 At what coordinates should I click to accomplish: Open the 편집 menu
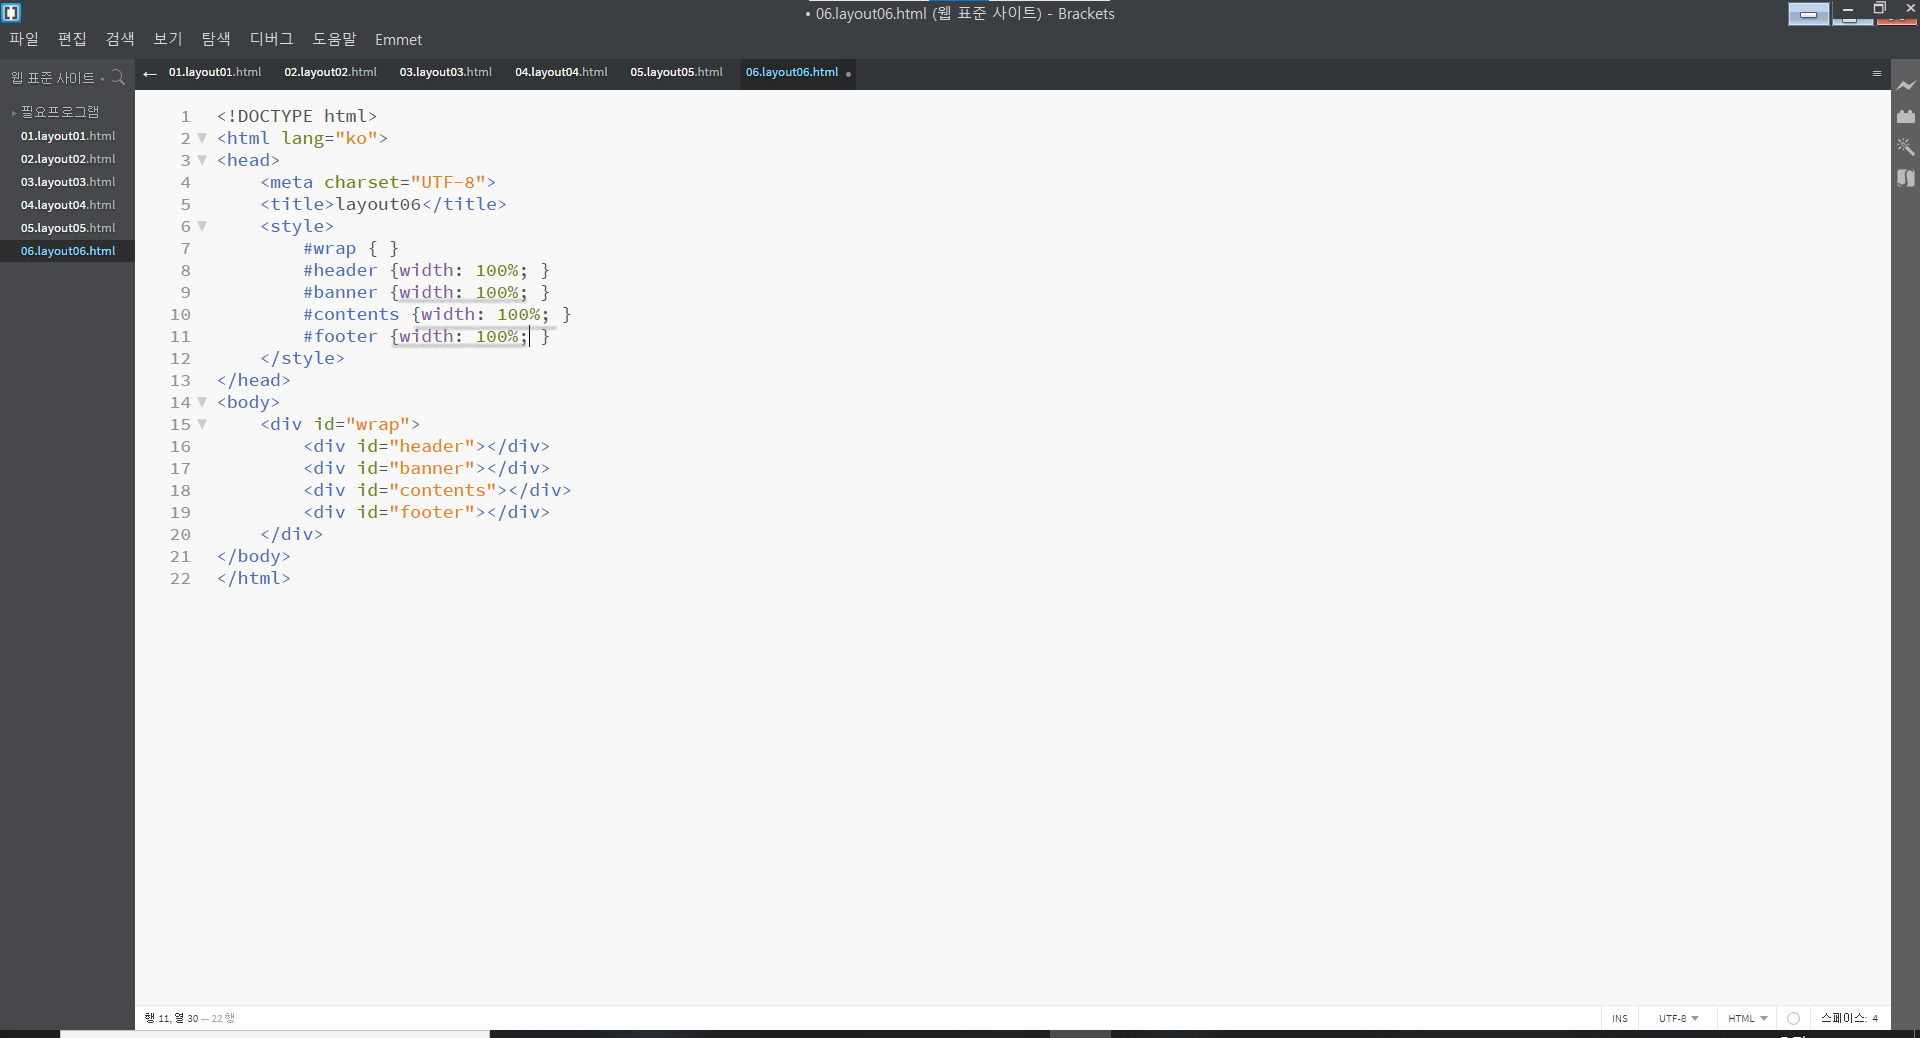72,39
